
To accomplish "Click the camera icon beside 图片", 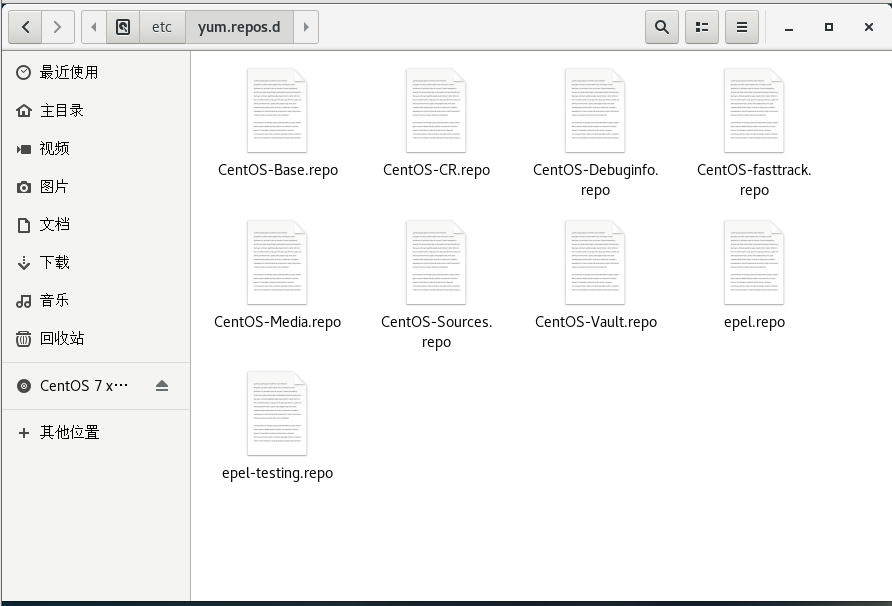I will pyautogui.click(x=23, y=187).
